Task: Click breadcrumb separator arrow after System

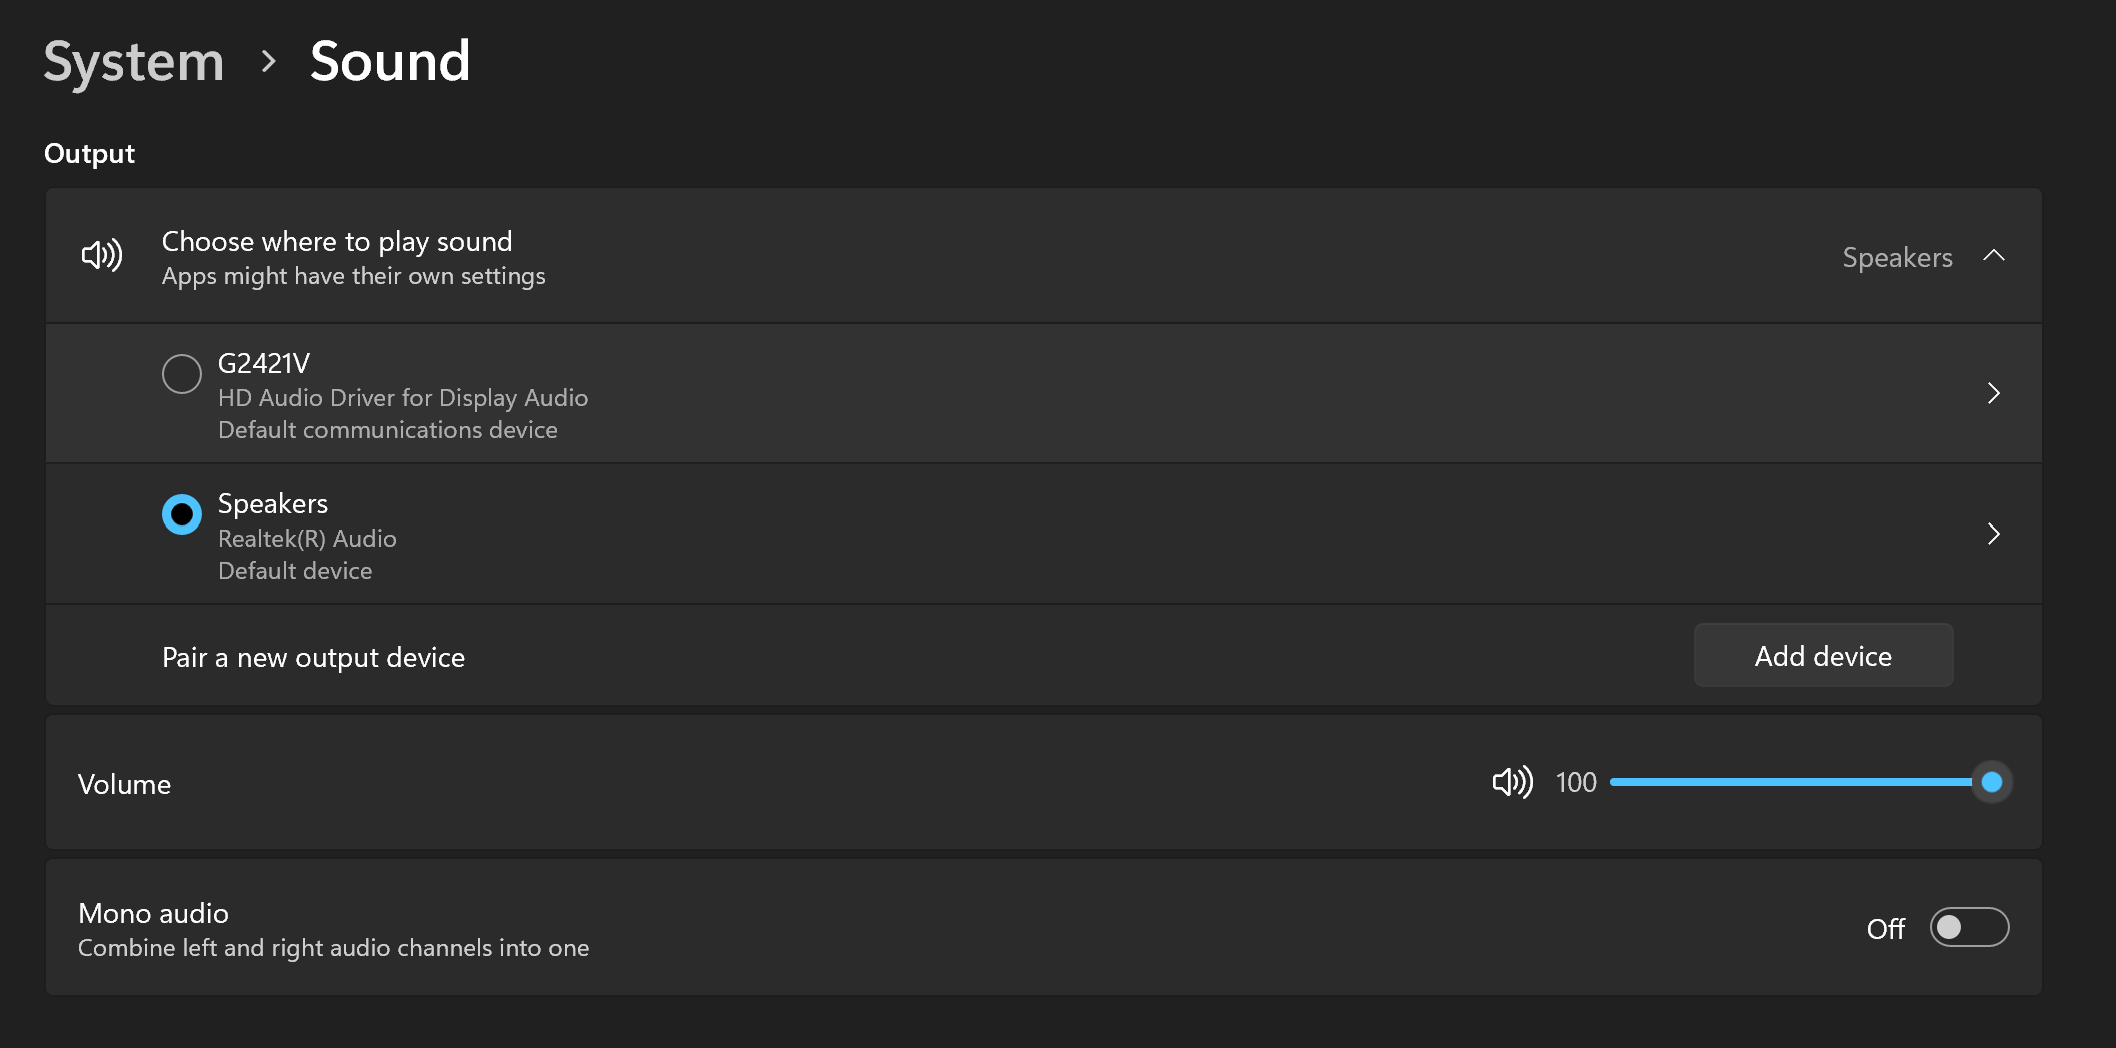Action: [268, 62]
